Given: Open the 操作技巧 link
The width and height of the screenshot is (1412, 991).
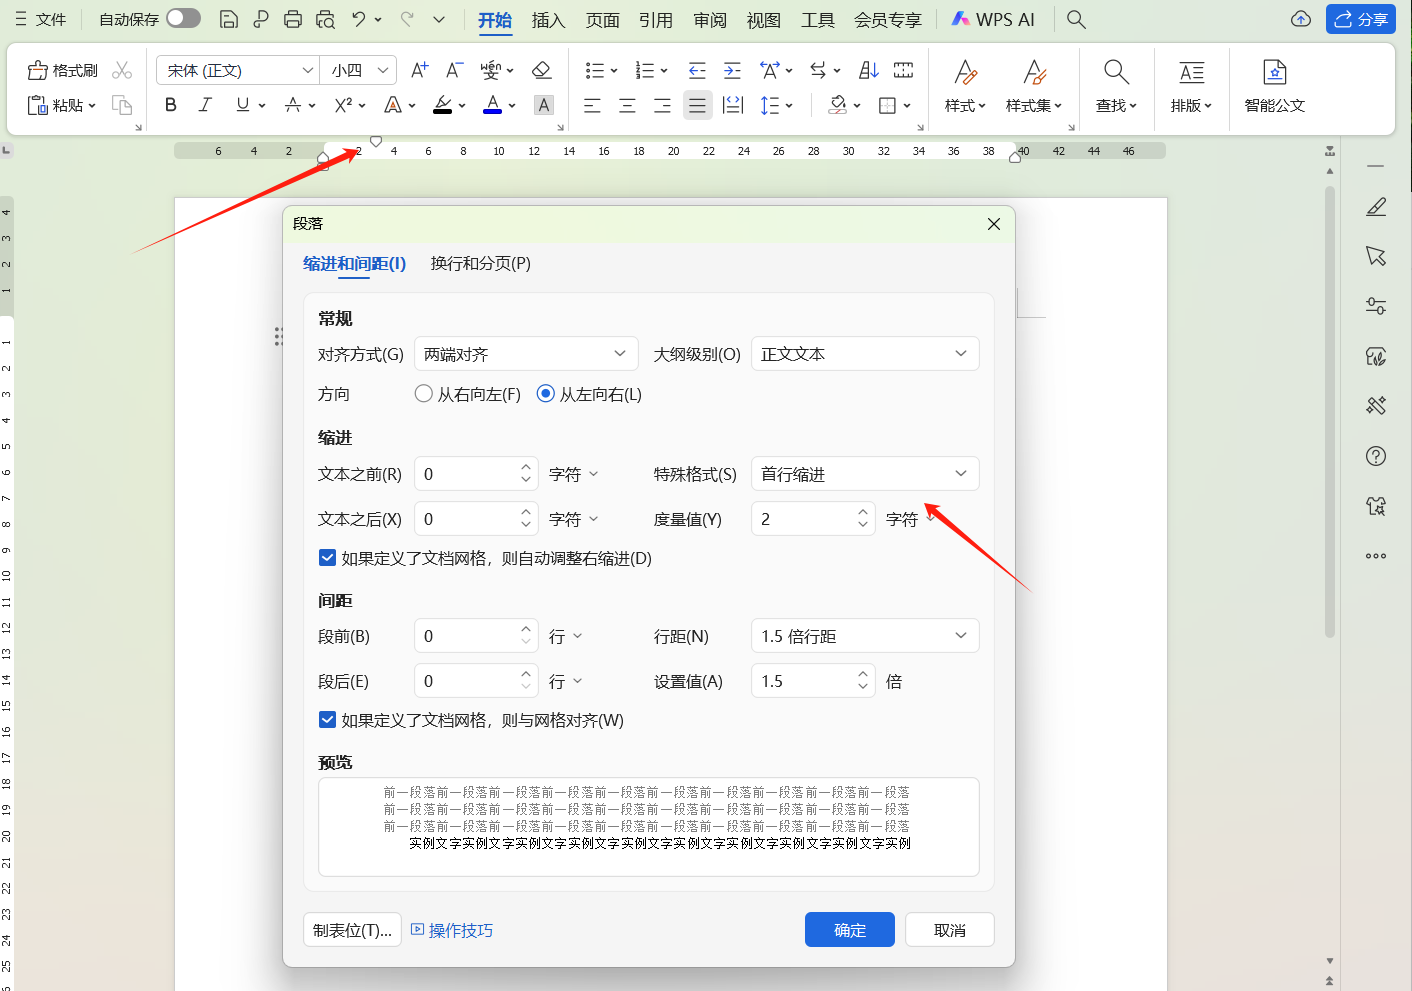Looking at the screenshot, I should tap(452, 930).
